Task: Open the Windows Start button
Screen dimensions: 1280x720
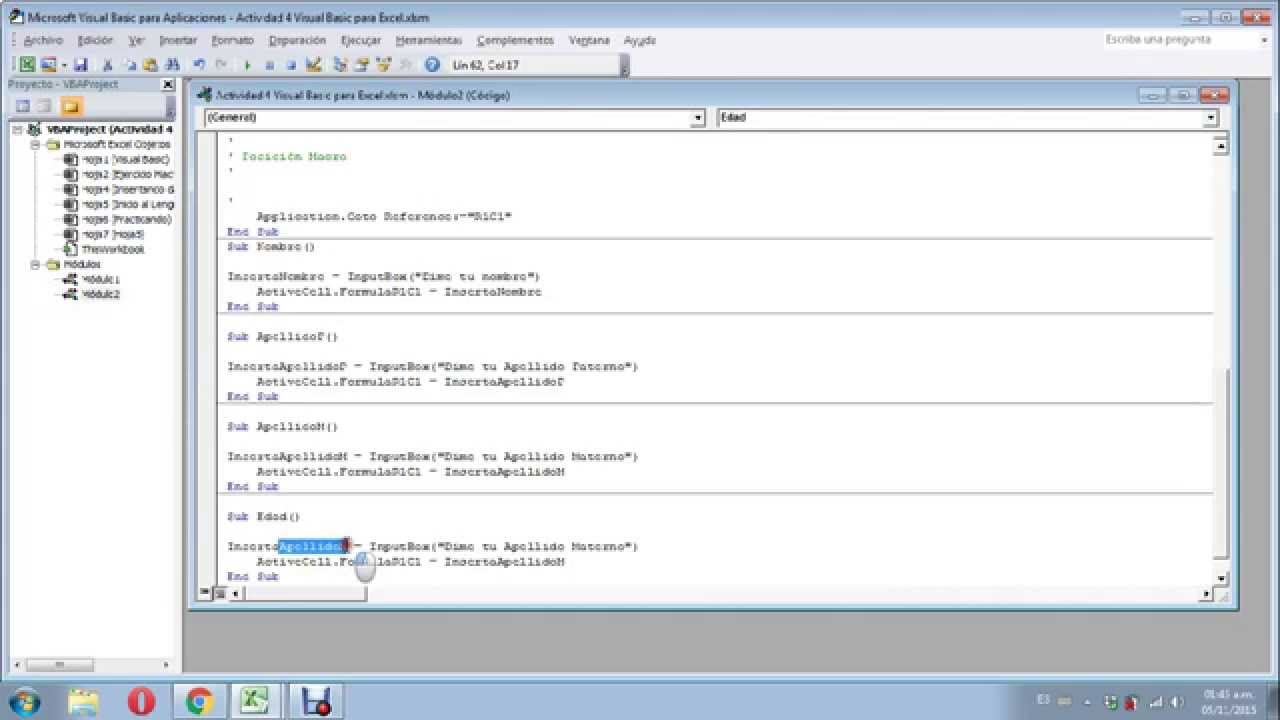Action: 23,701
